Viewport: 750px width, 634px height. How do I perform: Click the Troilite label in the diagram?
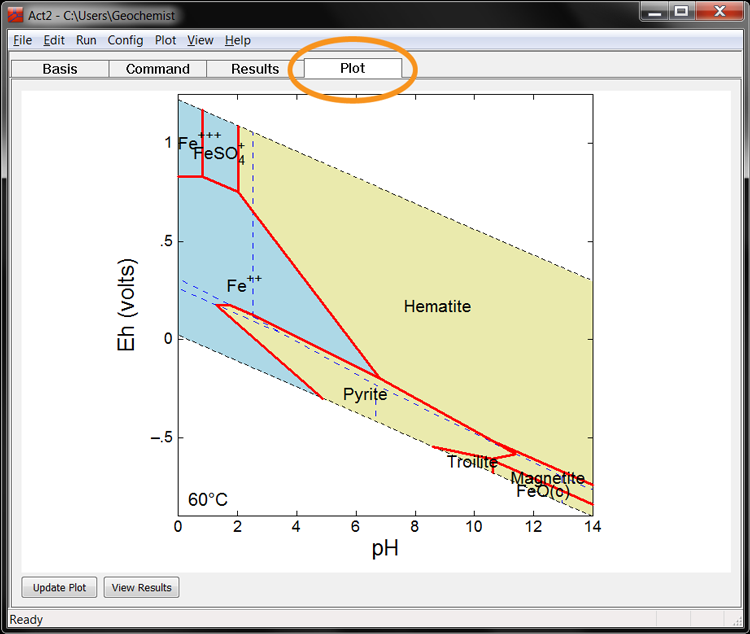click(x=472, y=462)
